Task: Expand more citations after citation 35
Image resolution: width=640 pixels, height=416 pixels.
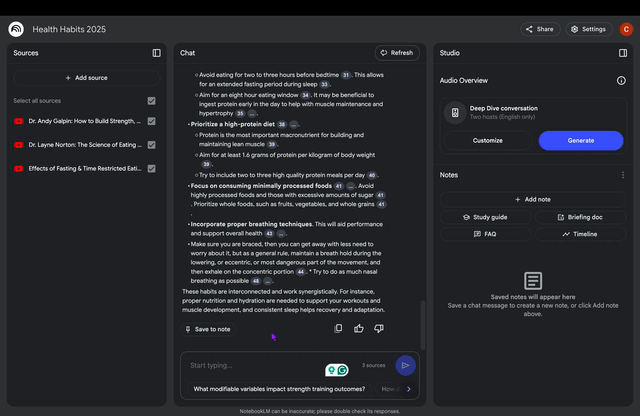Action: click(x=252, y=113)
